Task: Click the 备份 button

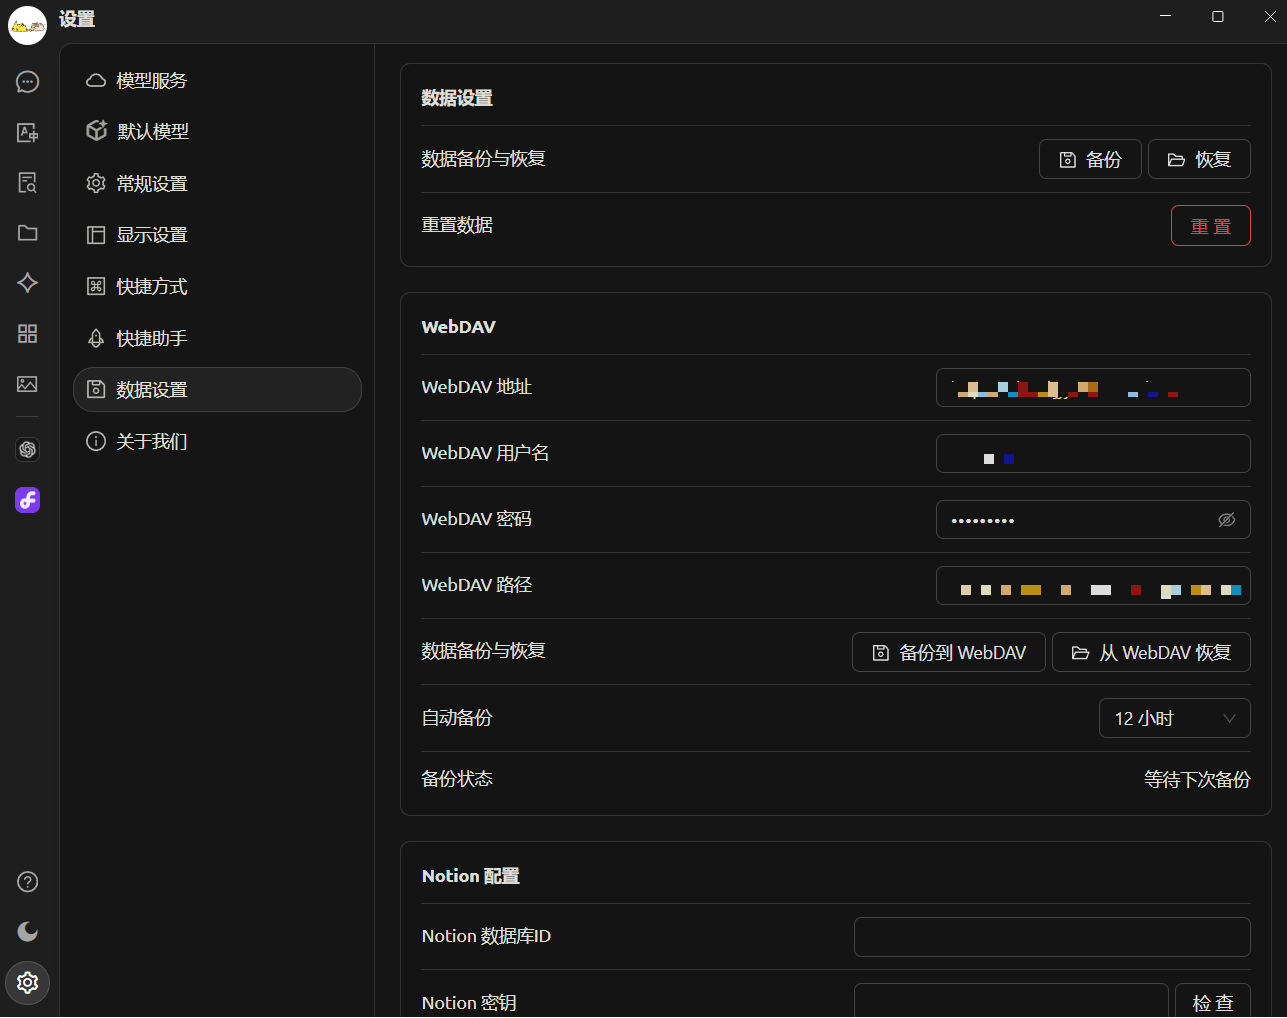Action: tap(1090, 159)
